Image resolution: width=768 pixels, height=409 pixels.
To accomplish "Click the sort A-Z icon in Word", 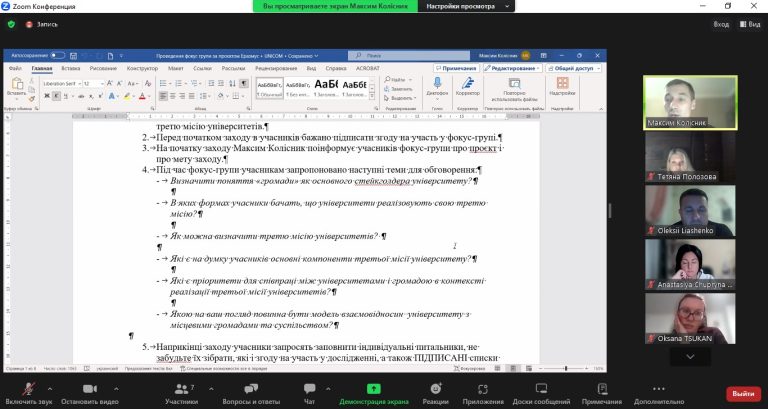I will pyautogui.click(x=232, y=84).
